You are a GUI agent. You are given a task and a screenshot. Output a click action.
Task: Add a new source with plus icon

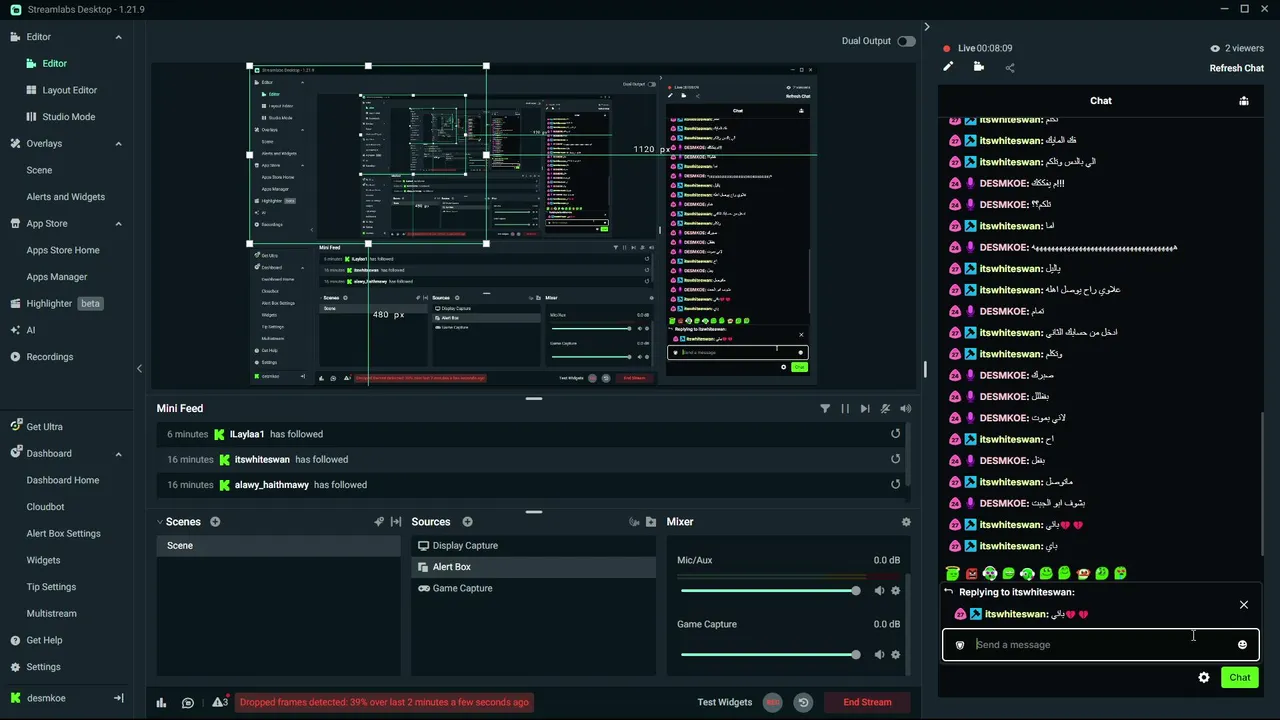(467, 522)
